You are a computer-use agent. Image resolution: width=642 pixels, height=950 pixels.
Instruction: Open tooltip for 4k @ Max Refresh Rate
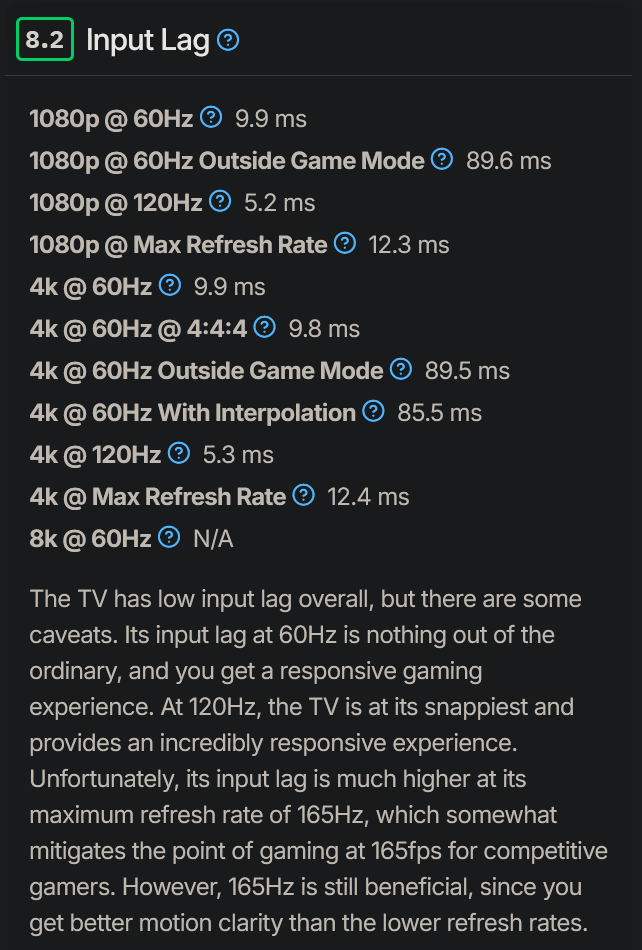coord(303,495)
